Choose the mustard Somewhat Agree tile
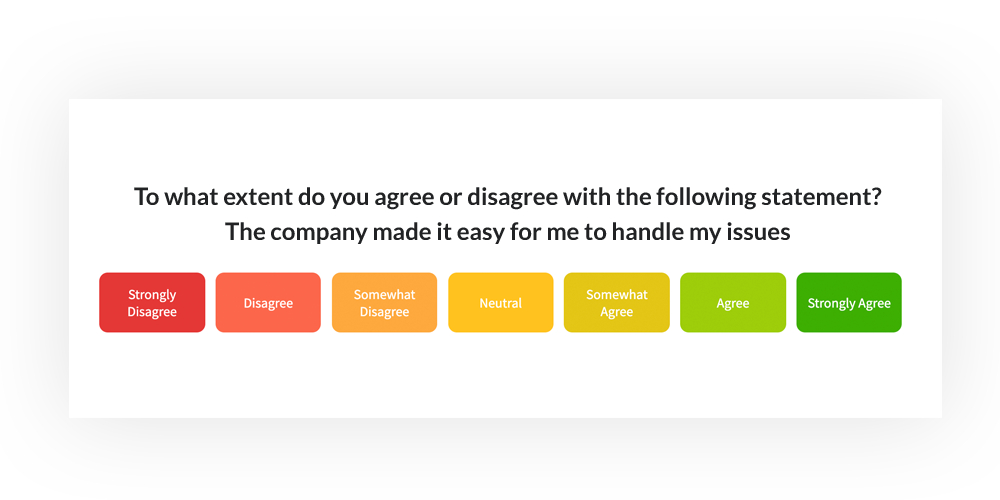 coord(617,302)
